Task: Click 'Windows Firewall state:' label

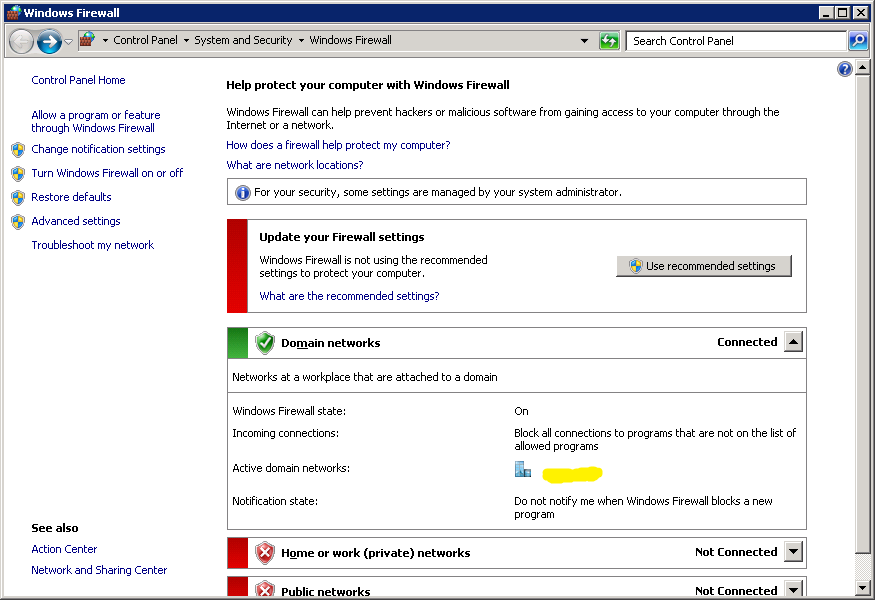Action: click(289, 411)
